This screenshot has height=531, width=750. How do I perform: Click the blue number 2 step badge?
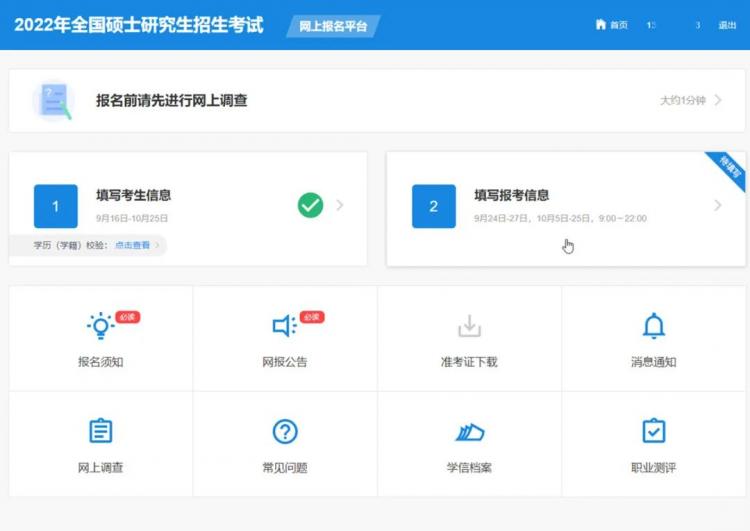(x=433, y=206)
